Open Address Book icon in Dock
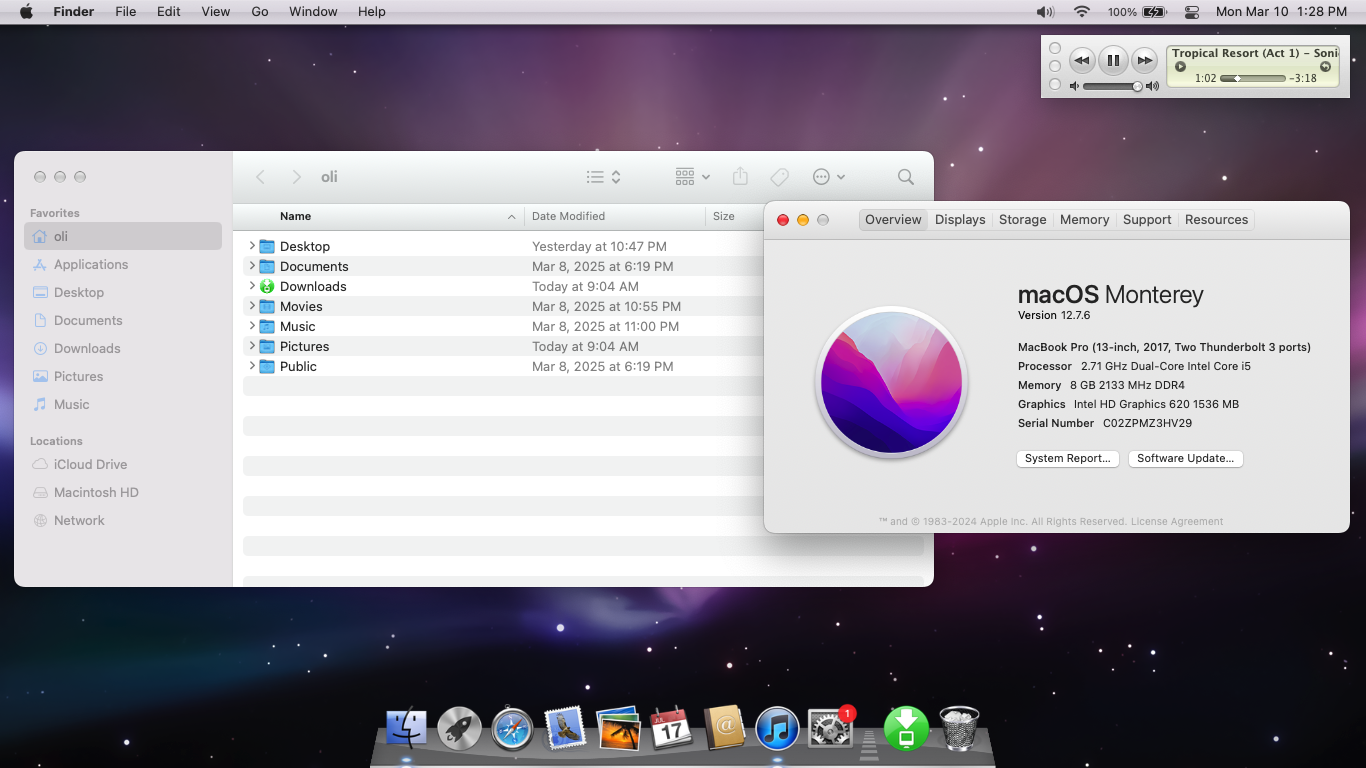This screenshot has width=1366, height=768. click(724, 729)
